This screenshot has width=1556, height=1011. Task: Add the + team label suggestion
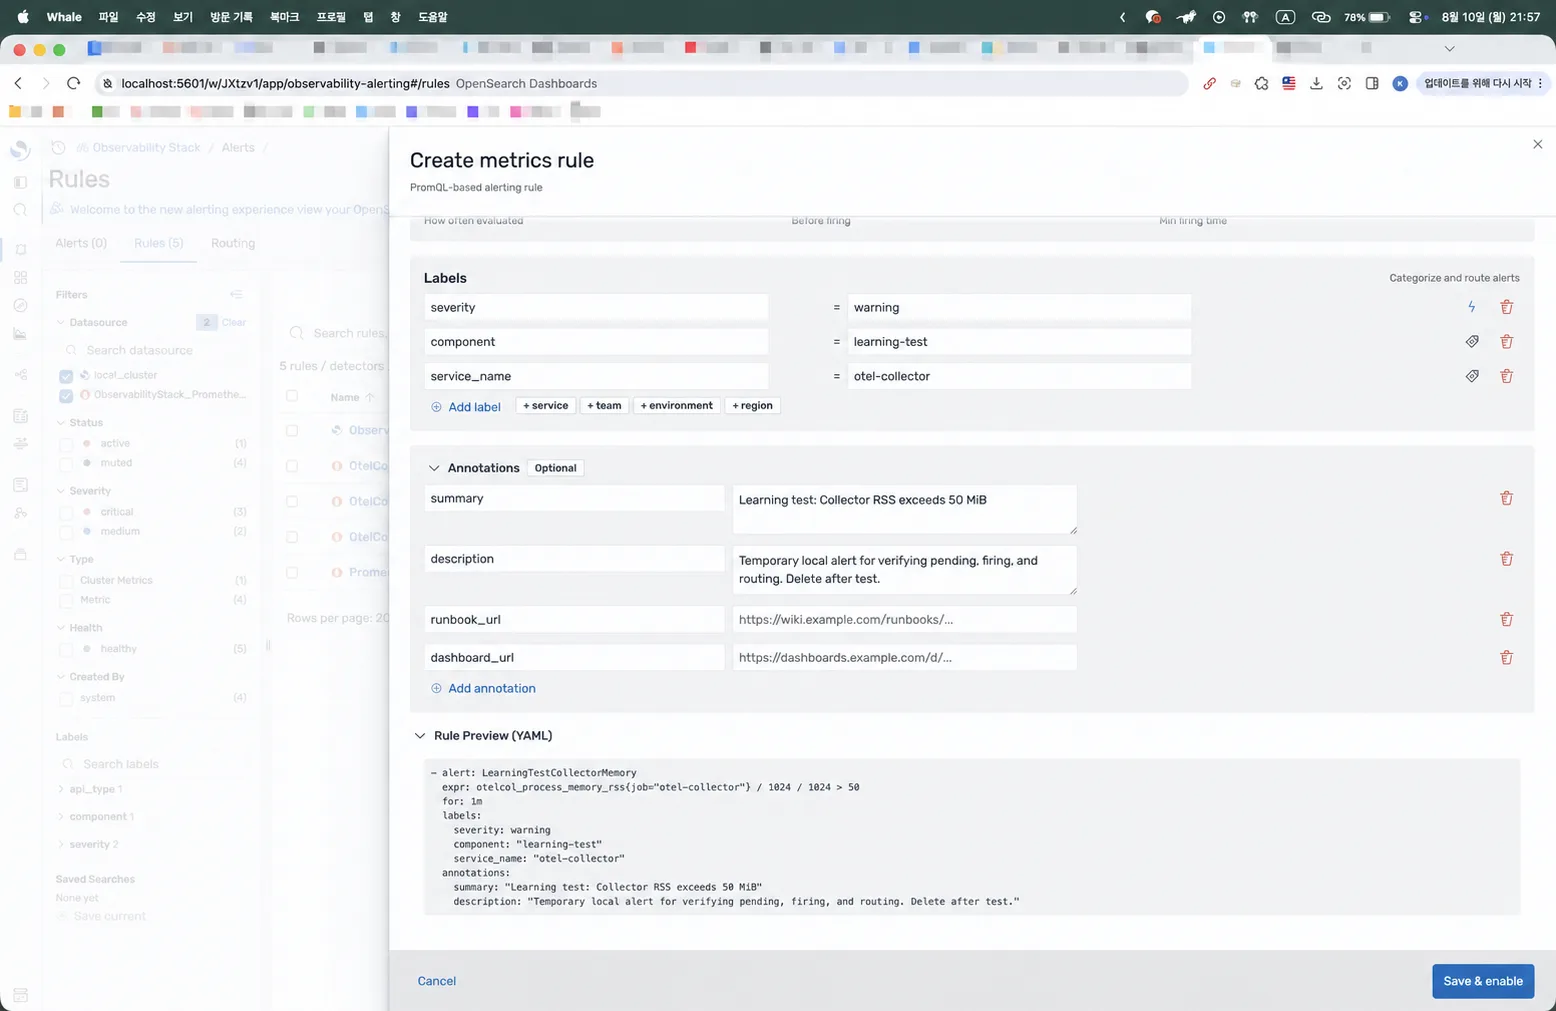coord(604,405)
